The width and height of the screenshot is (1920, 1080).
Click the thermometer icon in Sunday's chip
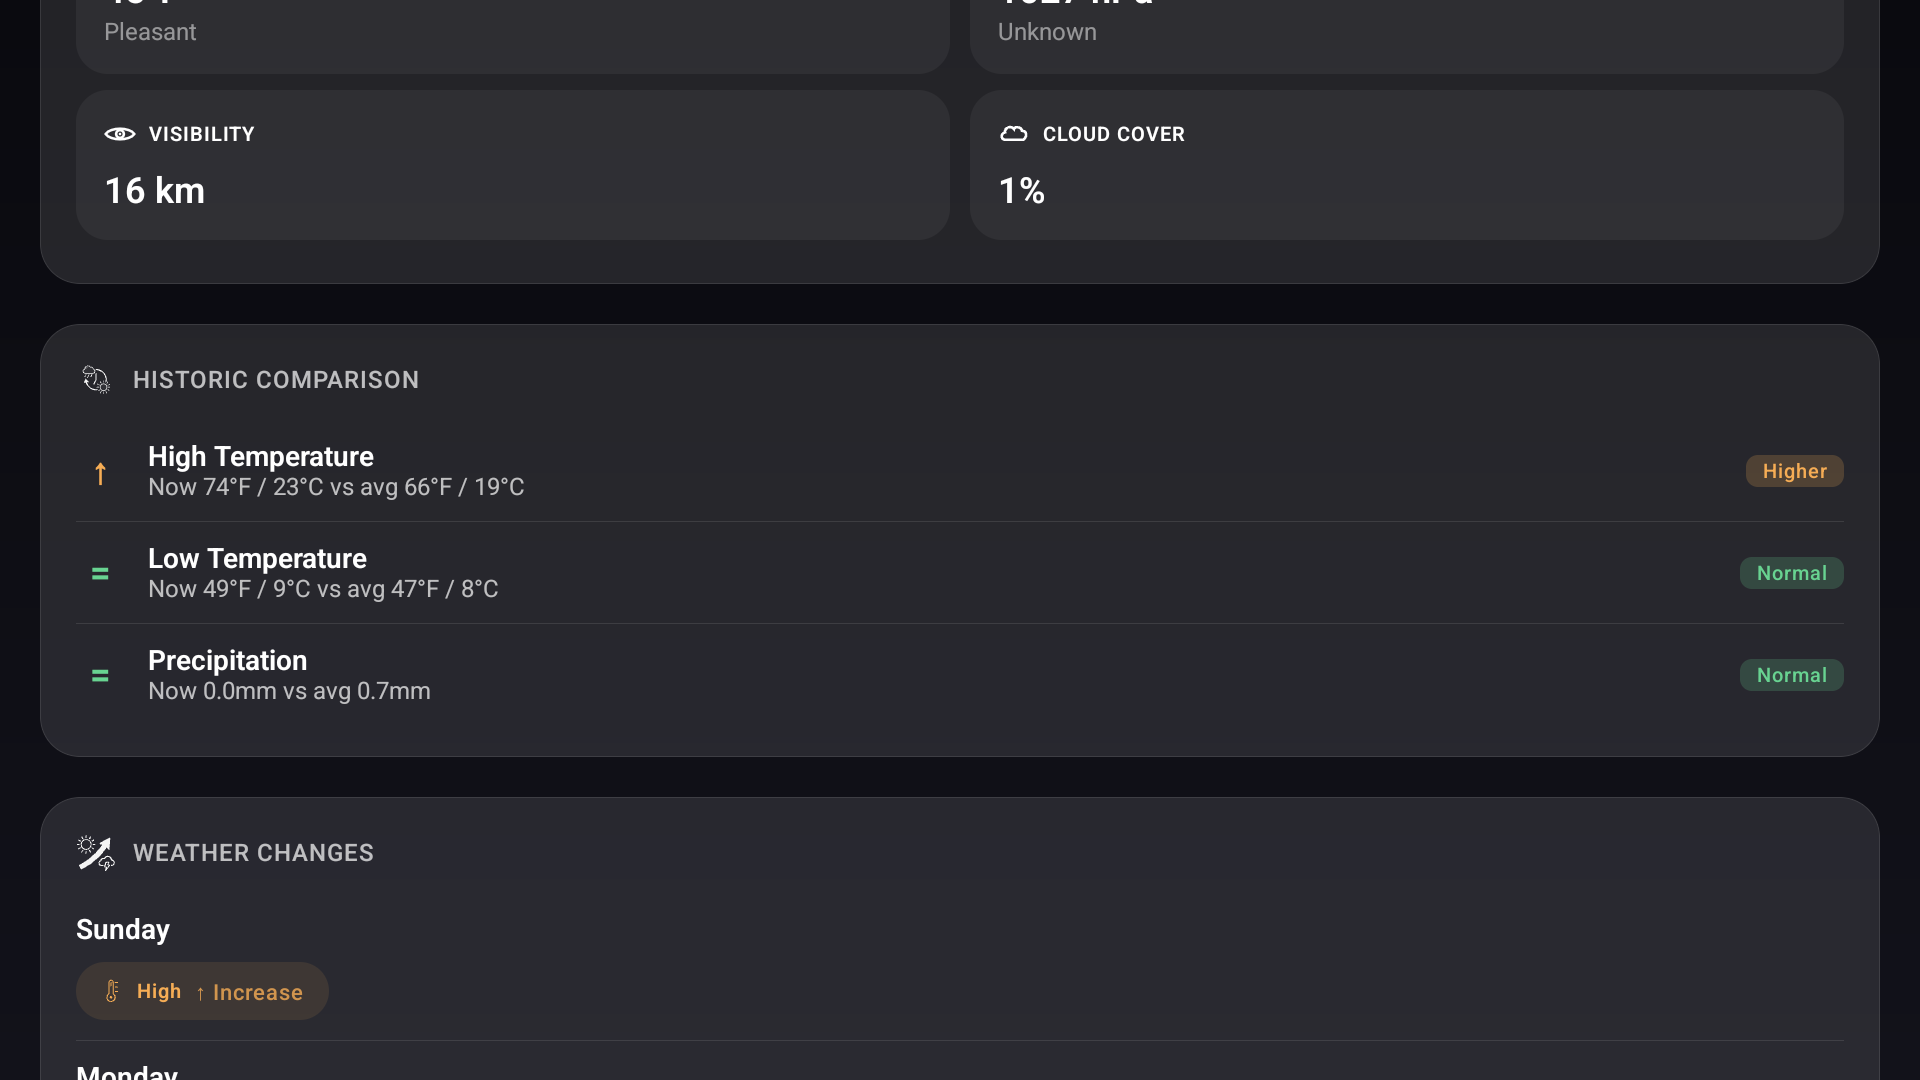pyautogui.click(x=112, y=991)
